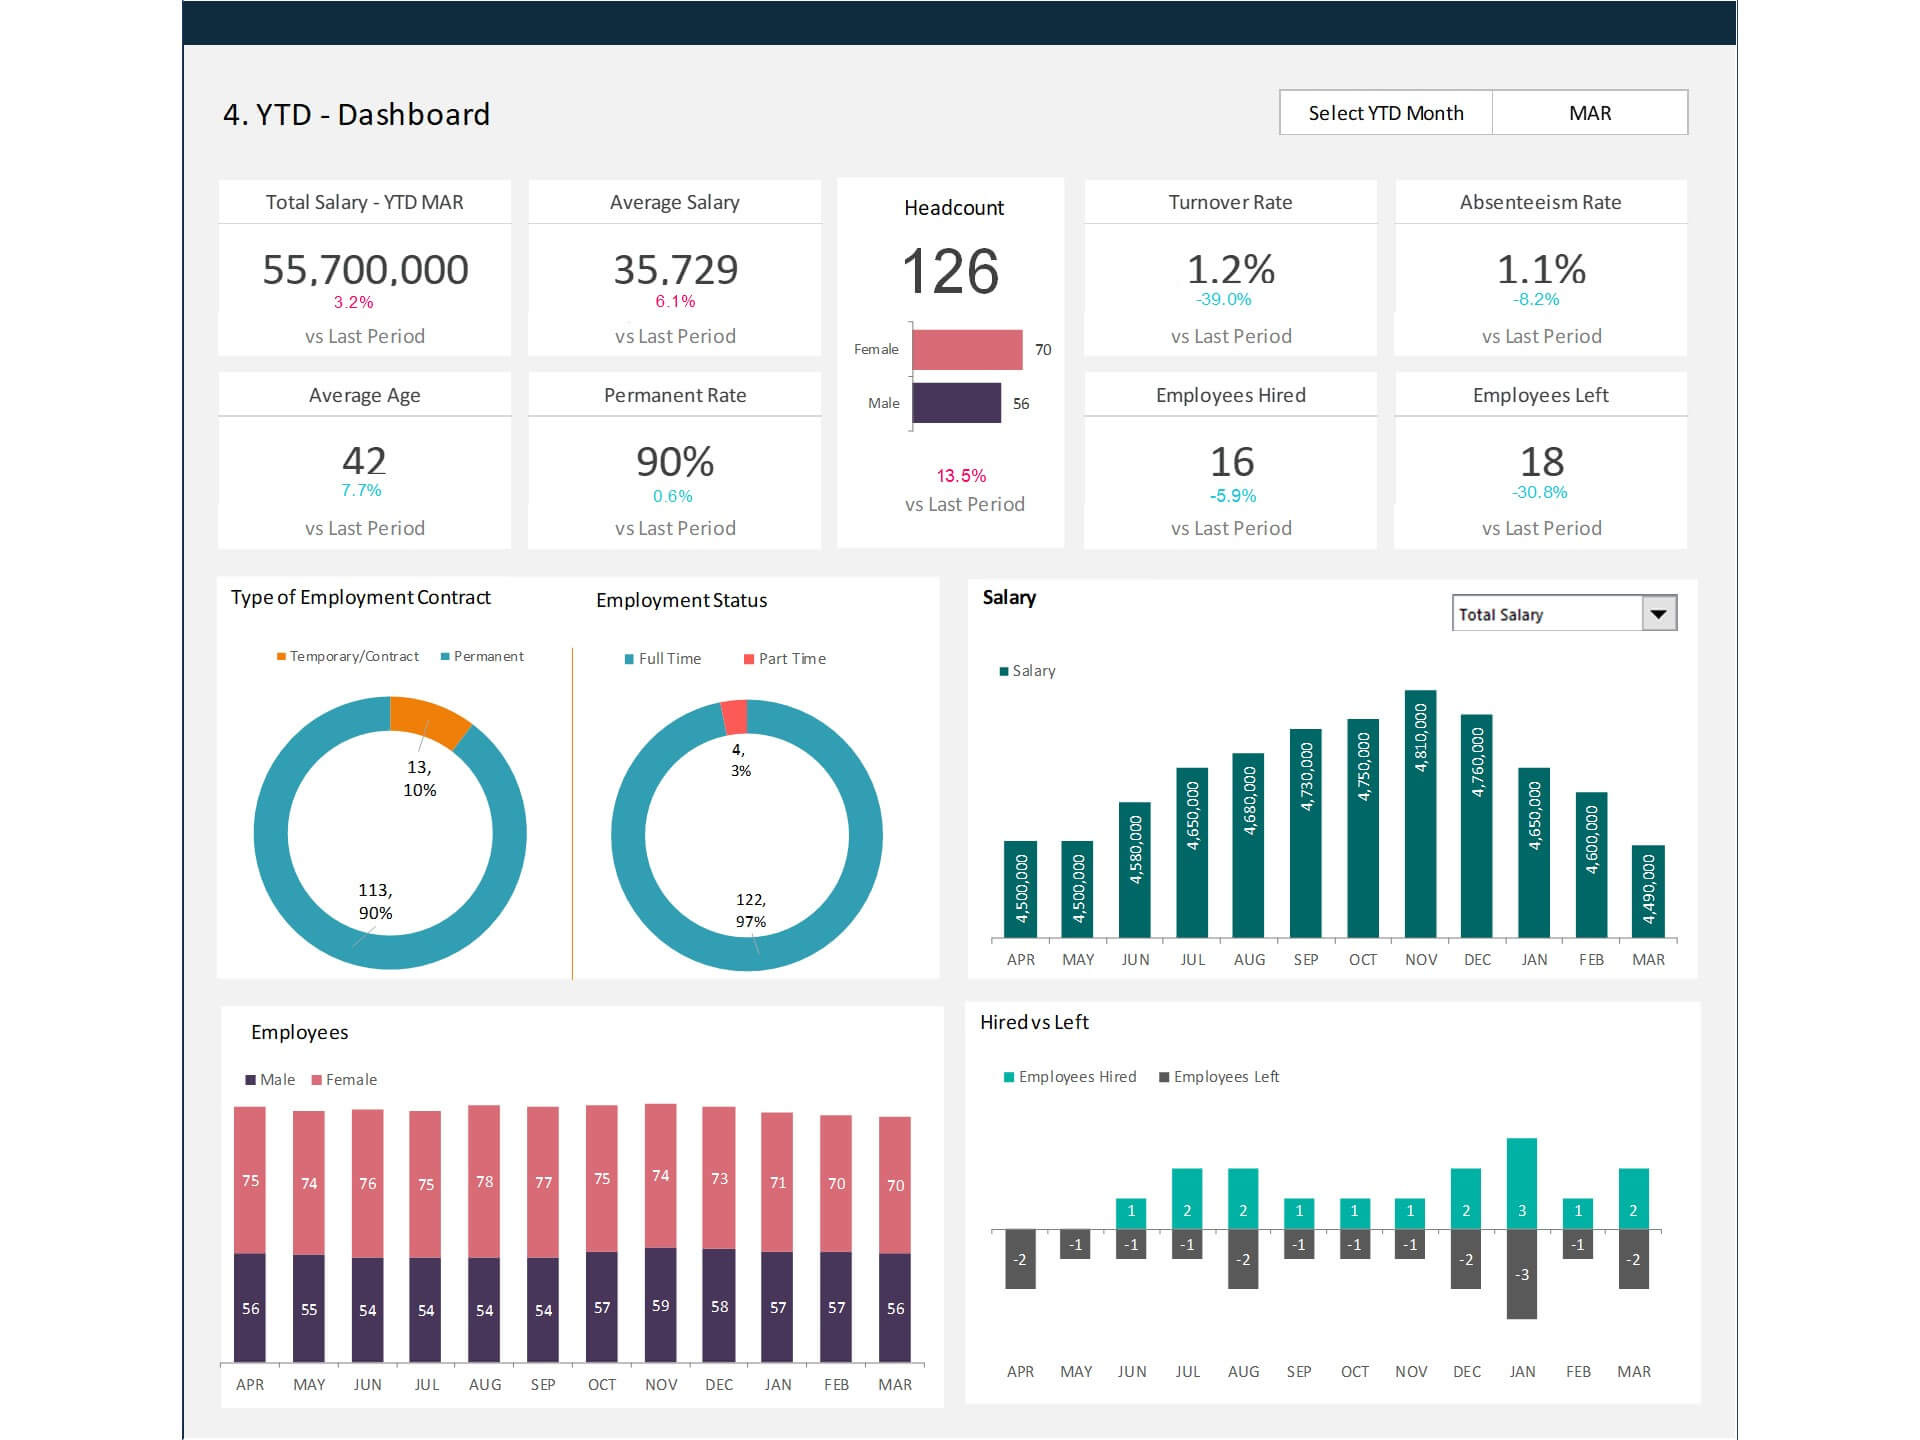The width and height of the screenshot is (1920, 1440).
Task: Click the Employees Hired legend swatch
Action: coord(1007,1076)
